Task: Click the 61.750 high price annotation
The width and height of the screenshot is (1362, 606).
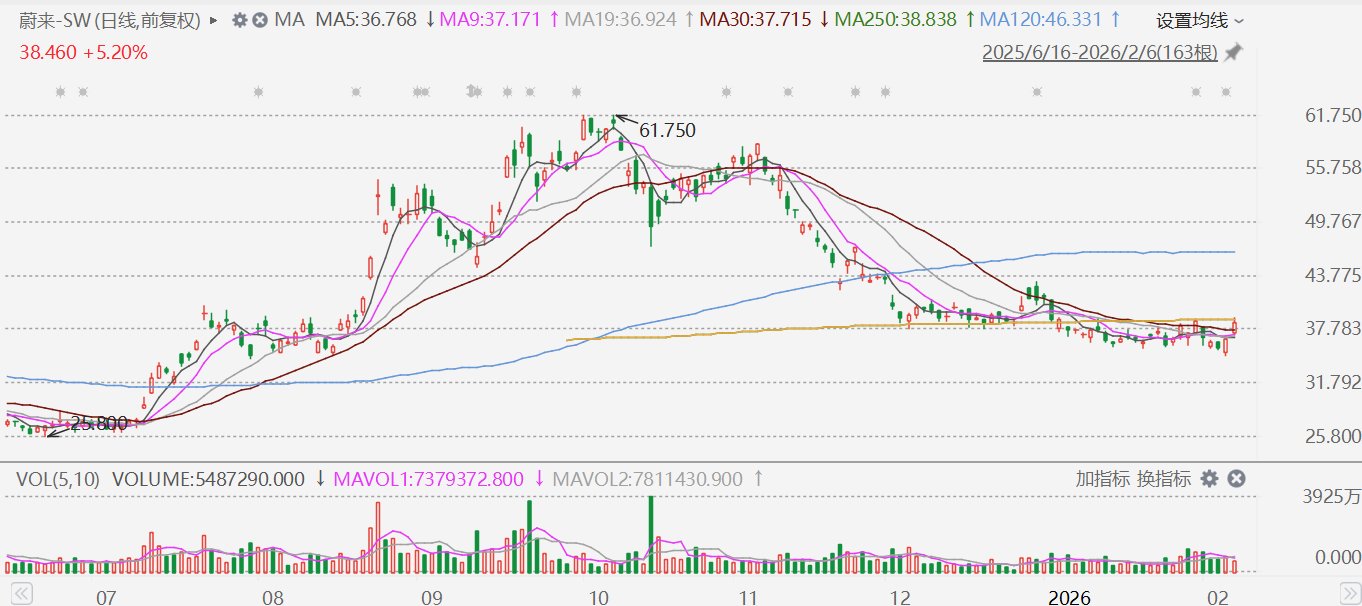Action: pyautogui.click(x=666, y=130)
